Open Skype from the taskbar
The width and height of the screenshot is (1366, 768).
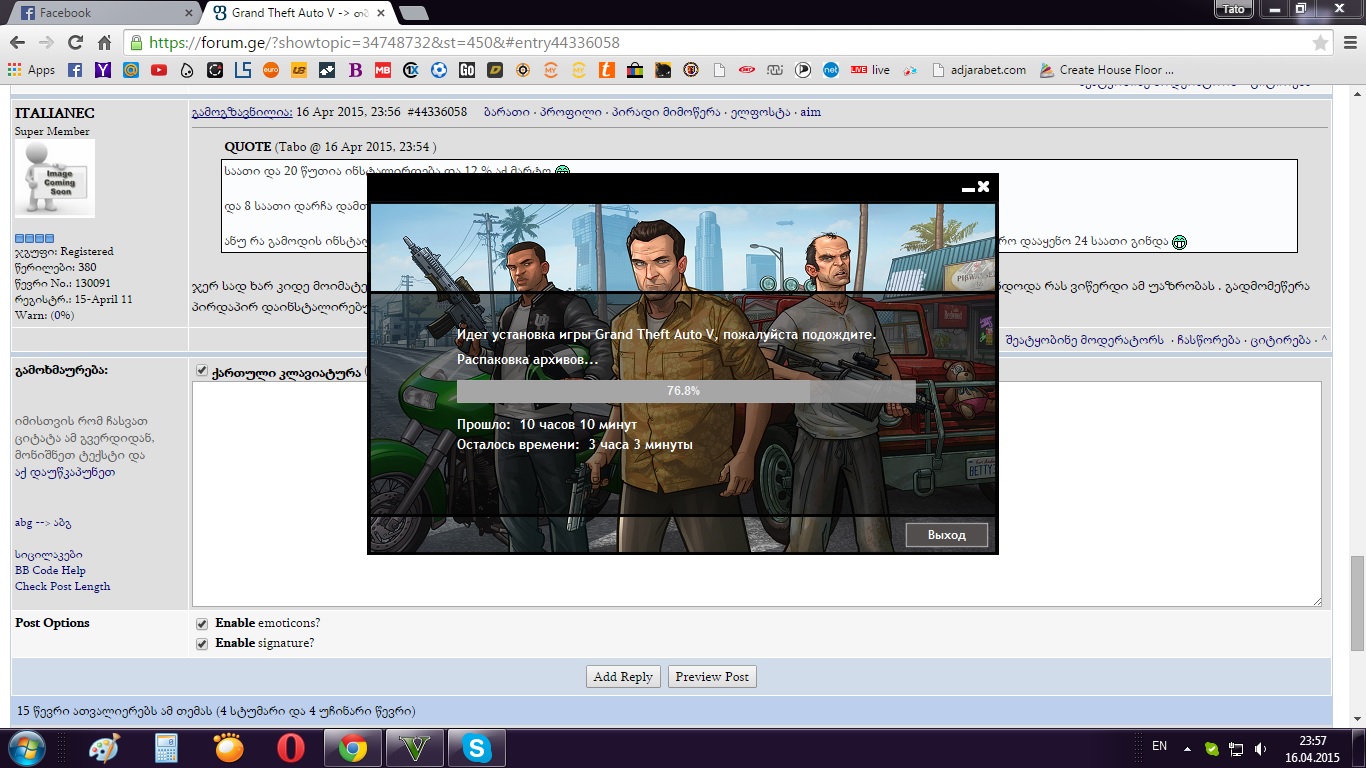pyautogui.click(x=477, y=748)
